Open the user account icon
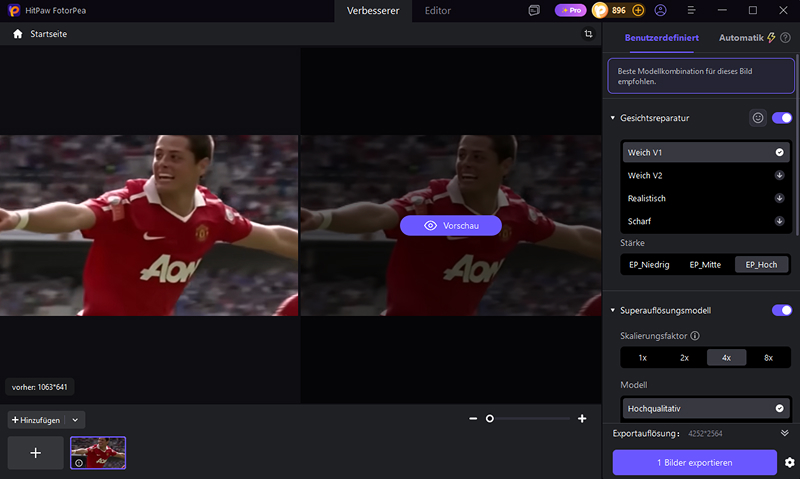 (660, 10)
